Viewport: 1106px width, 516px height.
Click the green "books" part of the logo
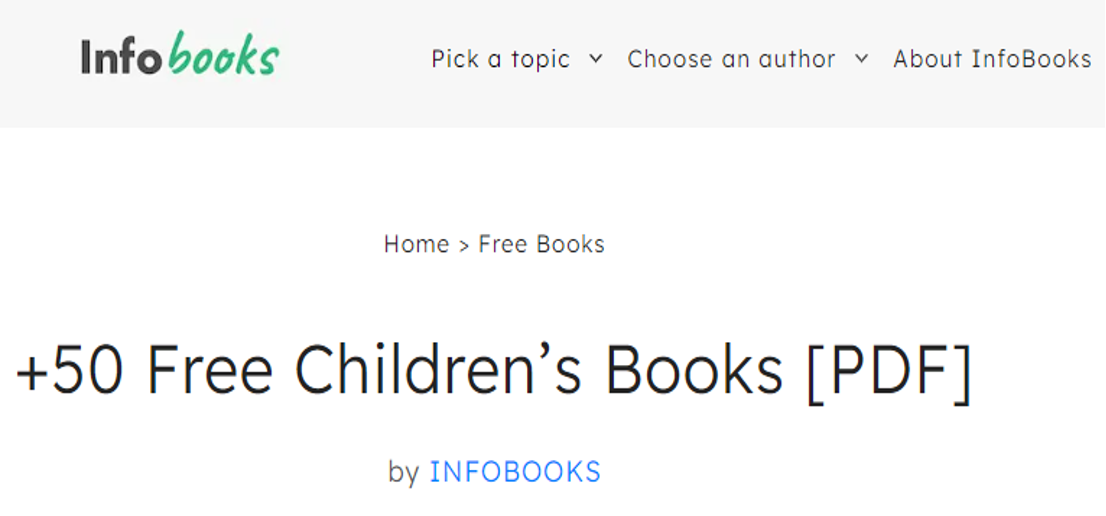click(x=224, y=57)
